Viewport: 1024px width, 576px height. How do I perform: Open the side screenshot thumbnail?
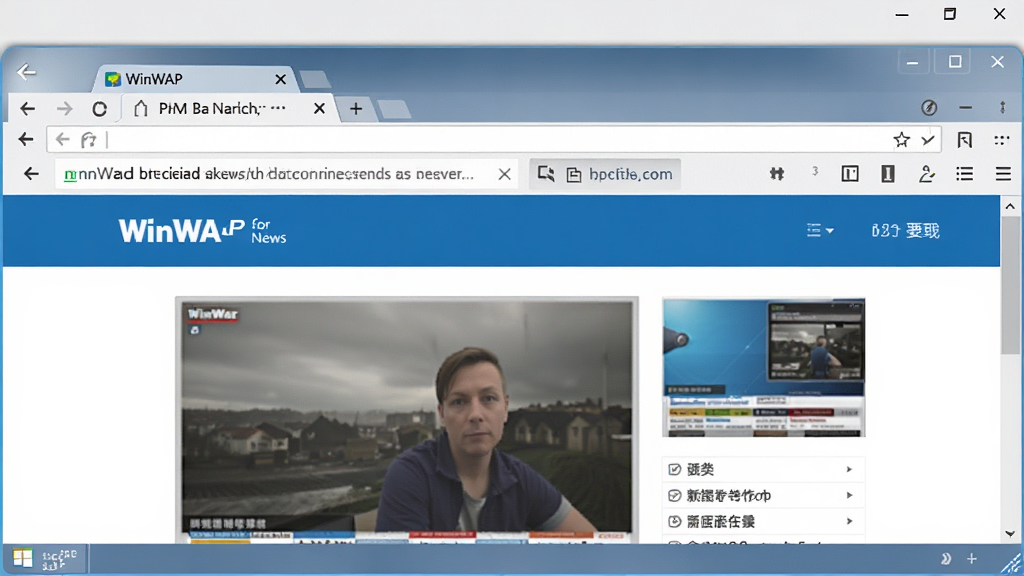tap(763, 368)
